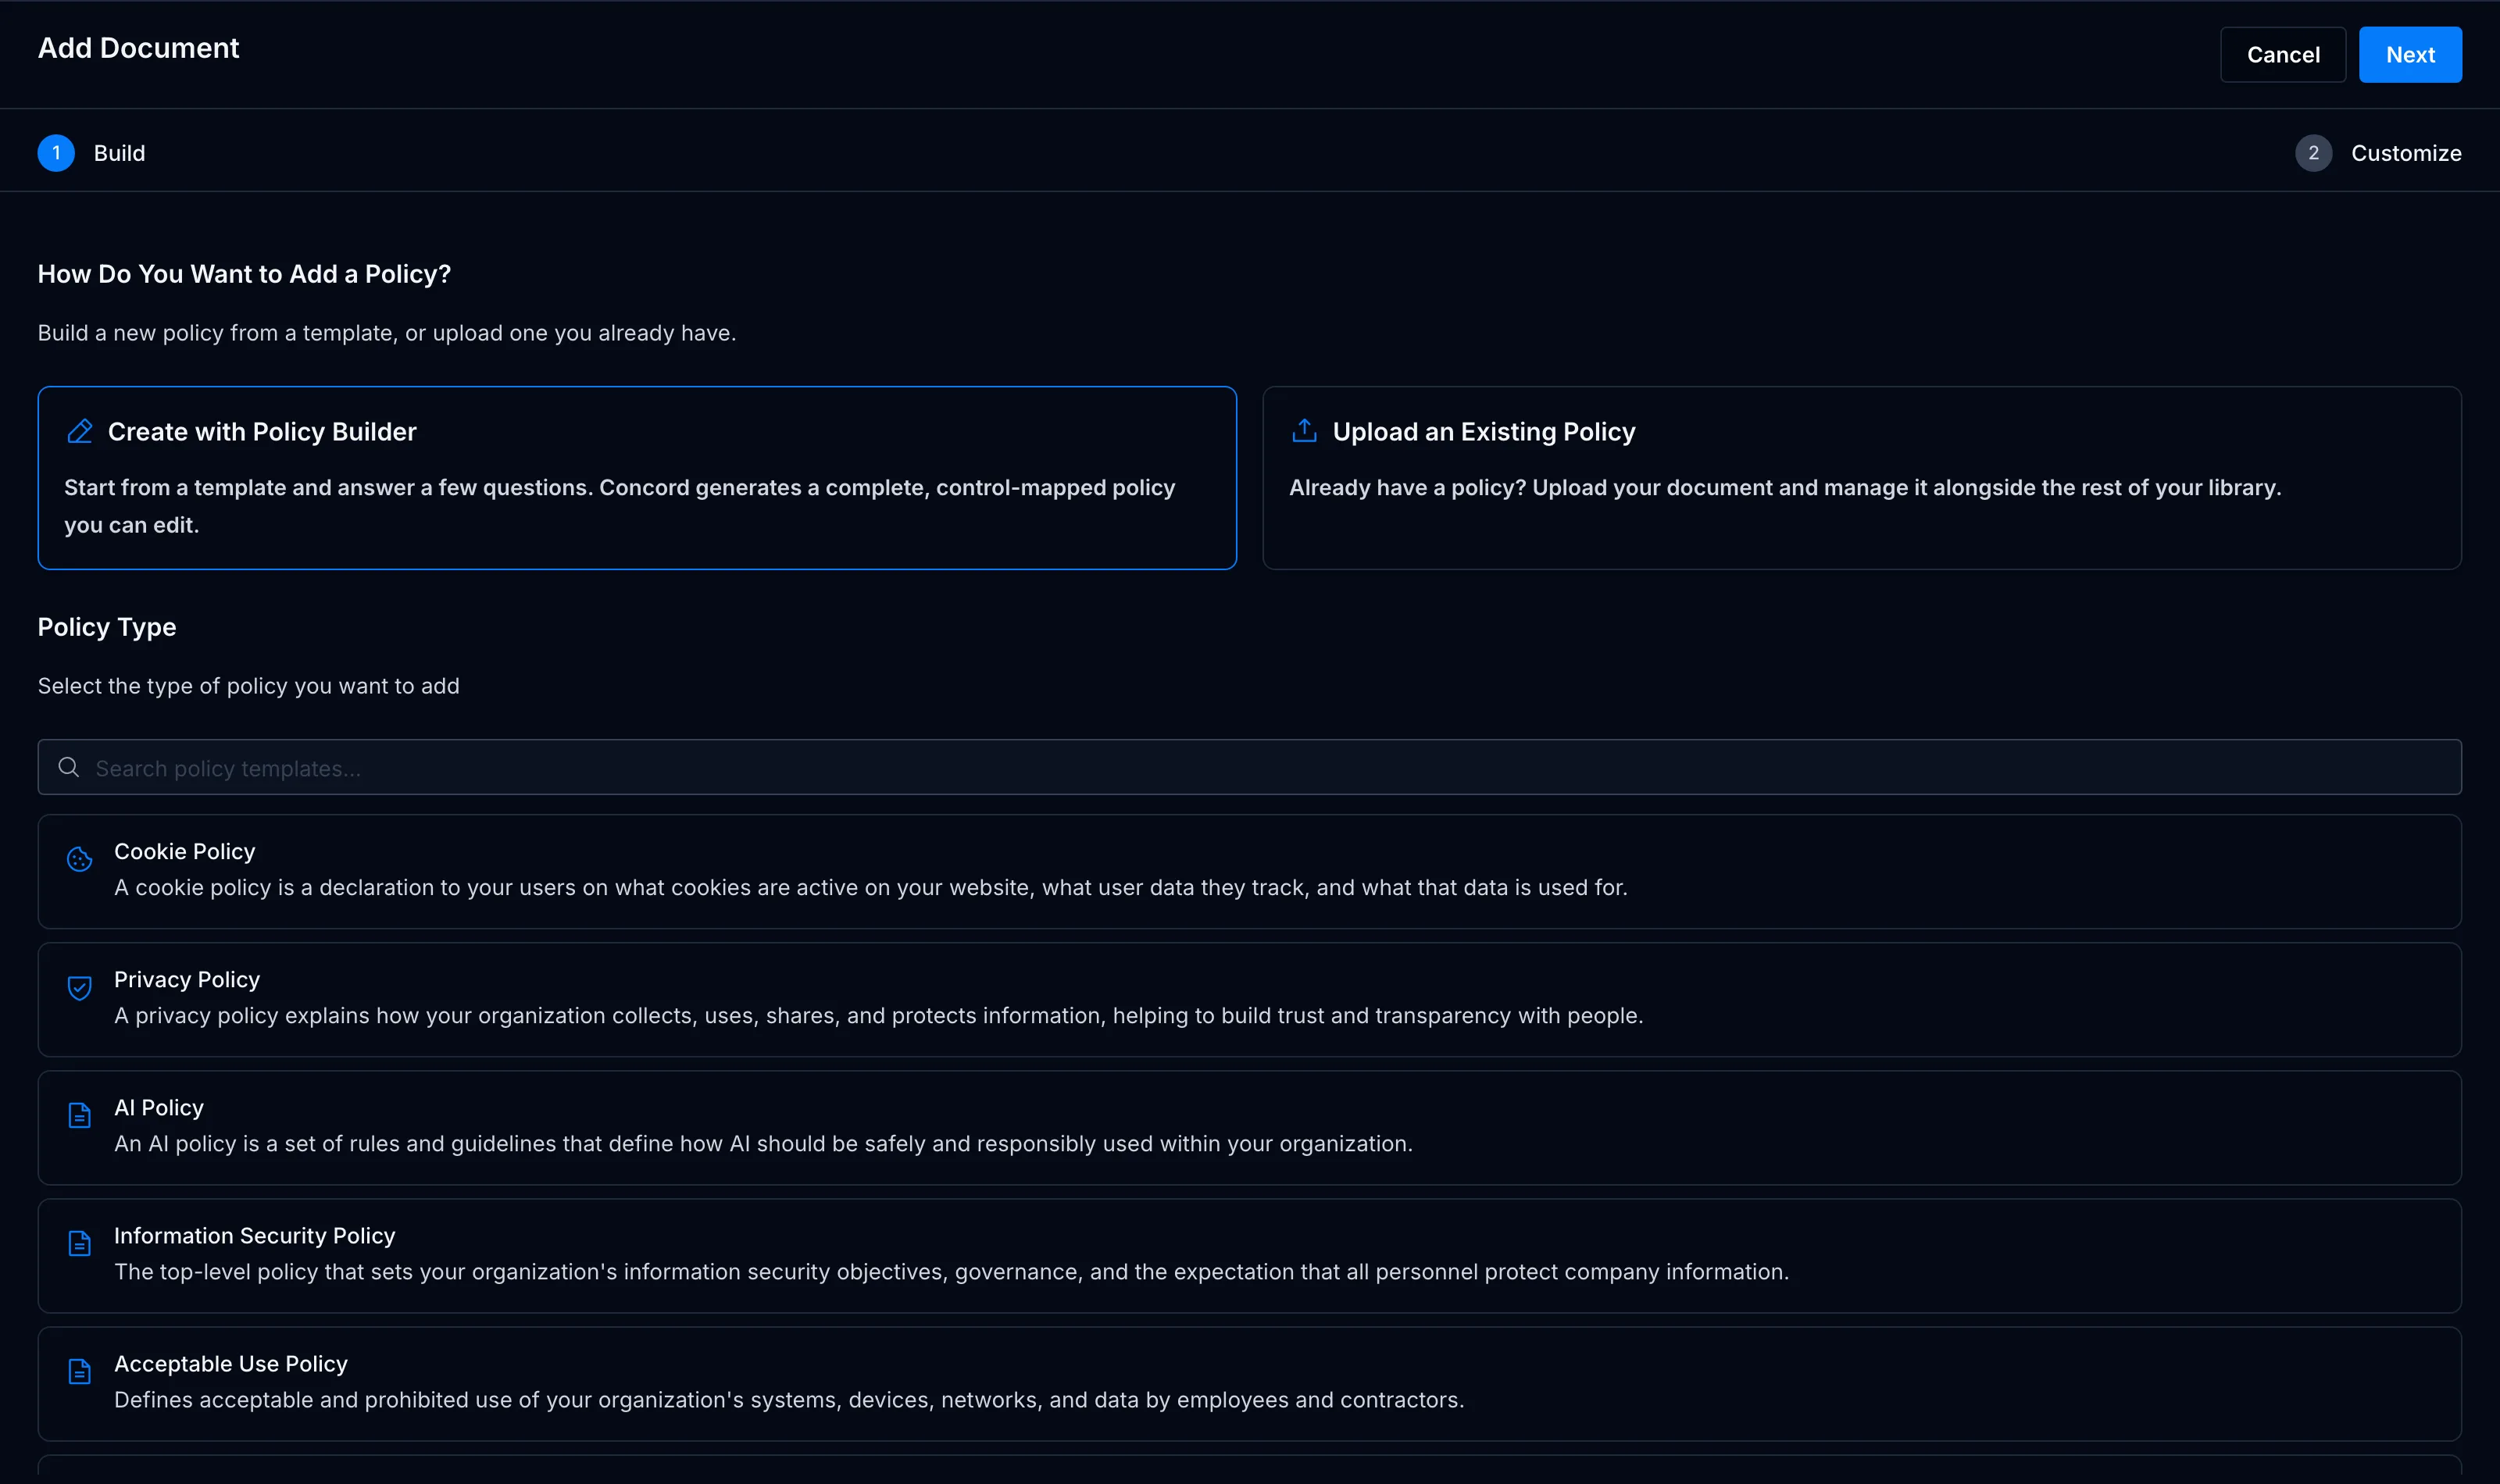This screenshot has width=2500, height=1484.
Task: Select the Privacy Policy template
Action: pos(1250,999)
